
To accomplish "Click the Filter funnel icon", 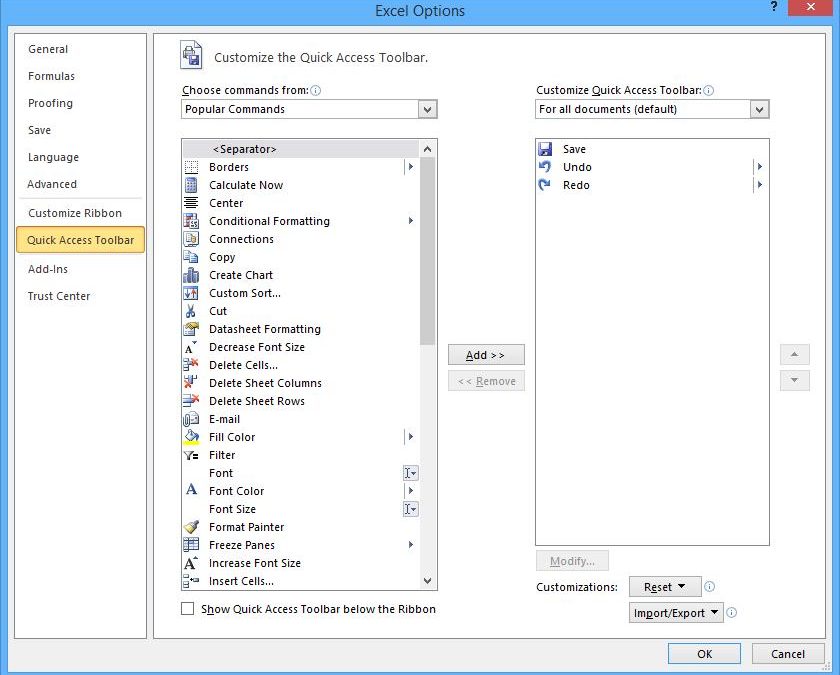I will click(191, 455).
